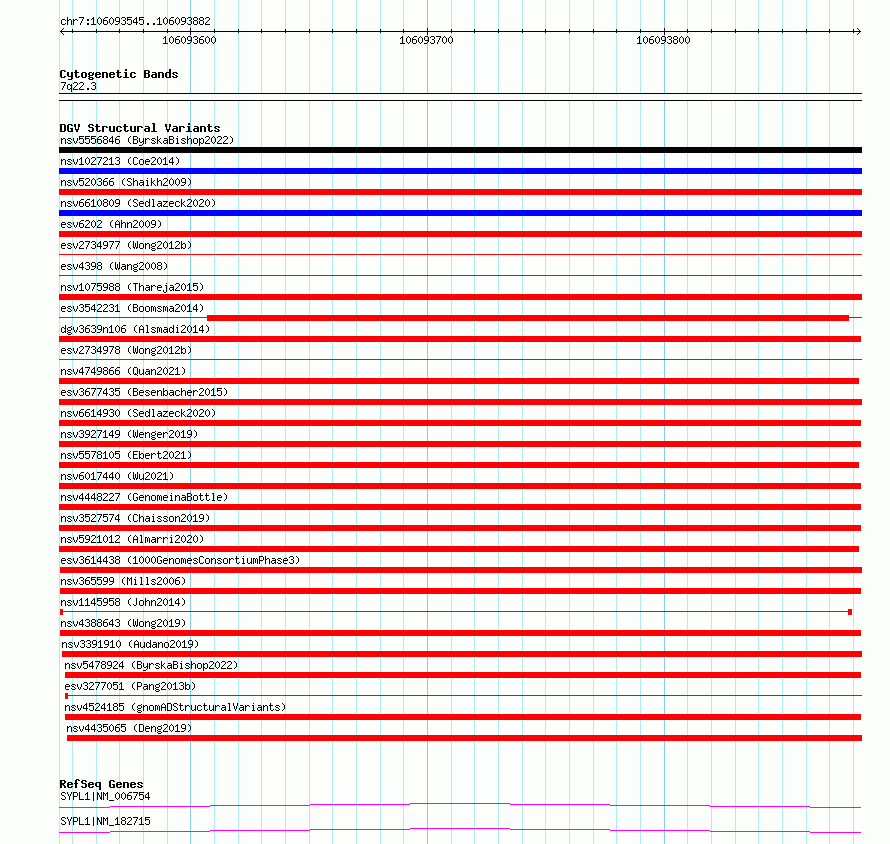Open nsv5921012 (Almarri2020) variant
This screenshot has height=844, width=890.
pyautogui.click(x=132, y=539)
